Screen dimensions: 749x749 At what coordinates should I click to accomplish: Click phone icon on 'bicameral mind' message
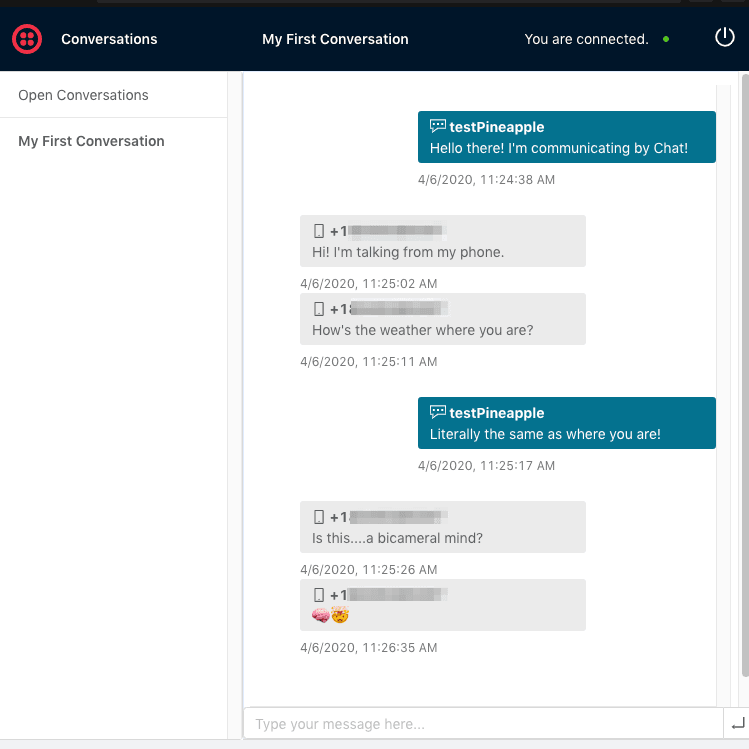(x=319, y=517)
